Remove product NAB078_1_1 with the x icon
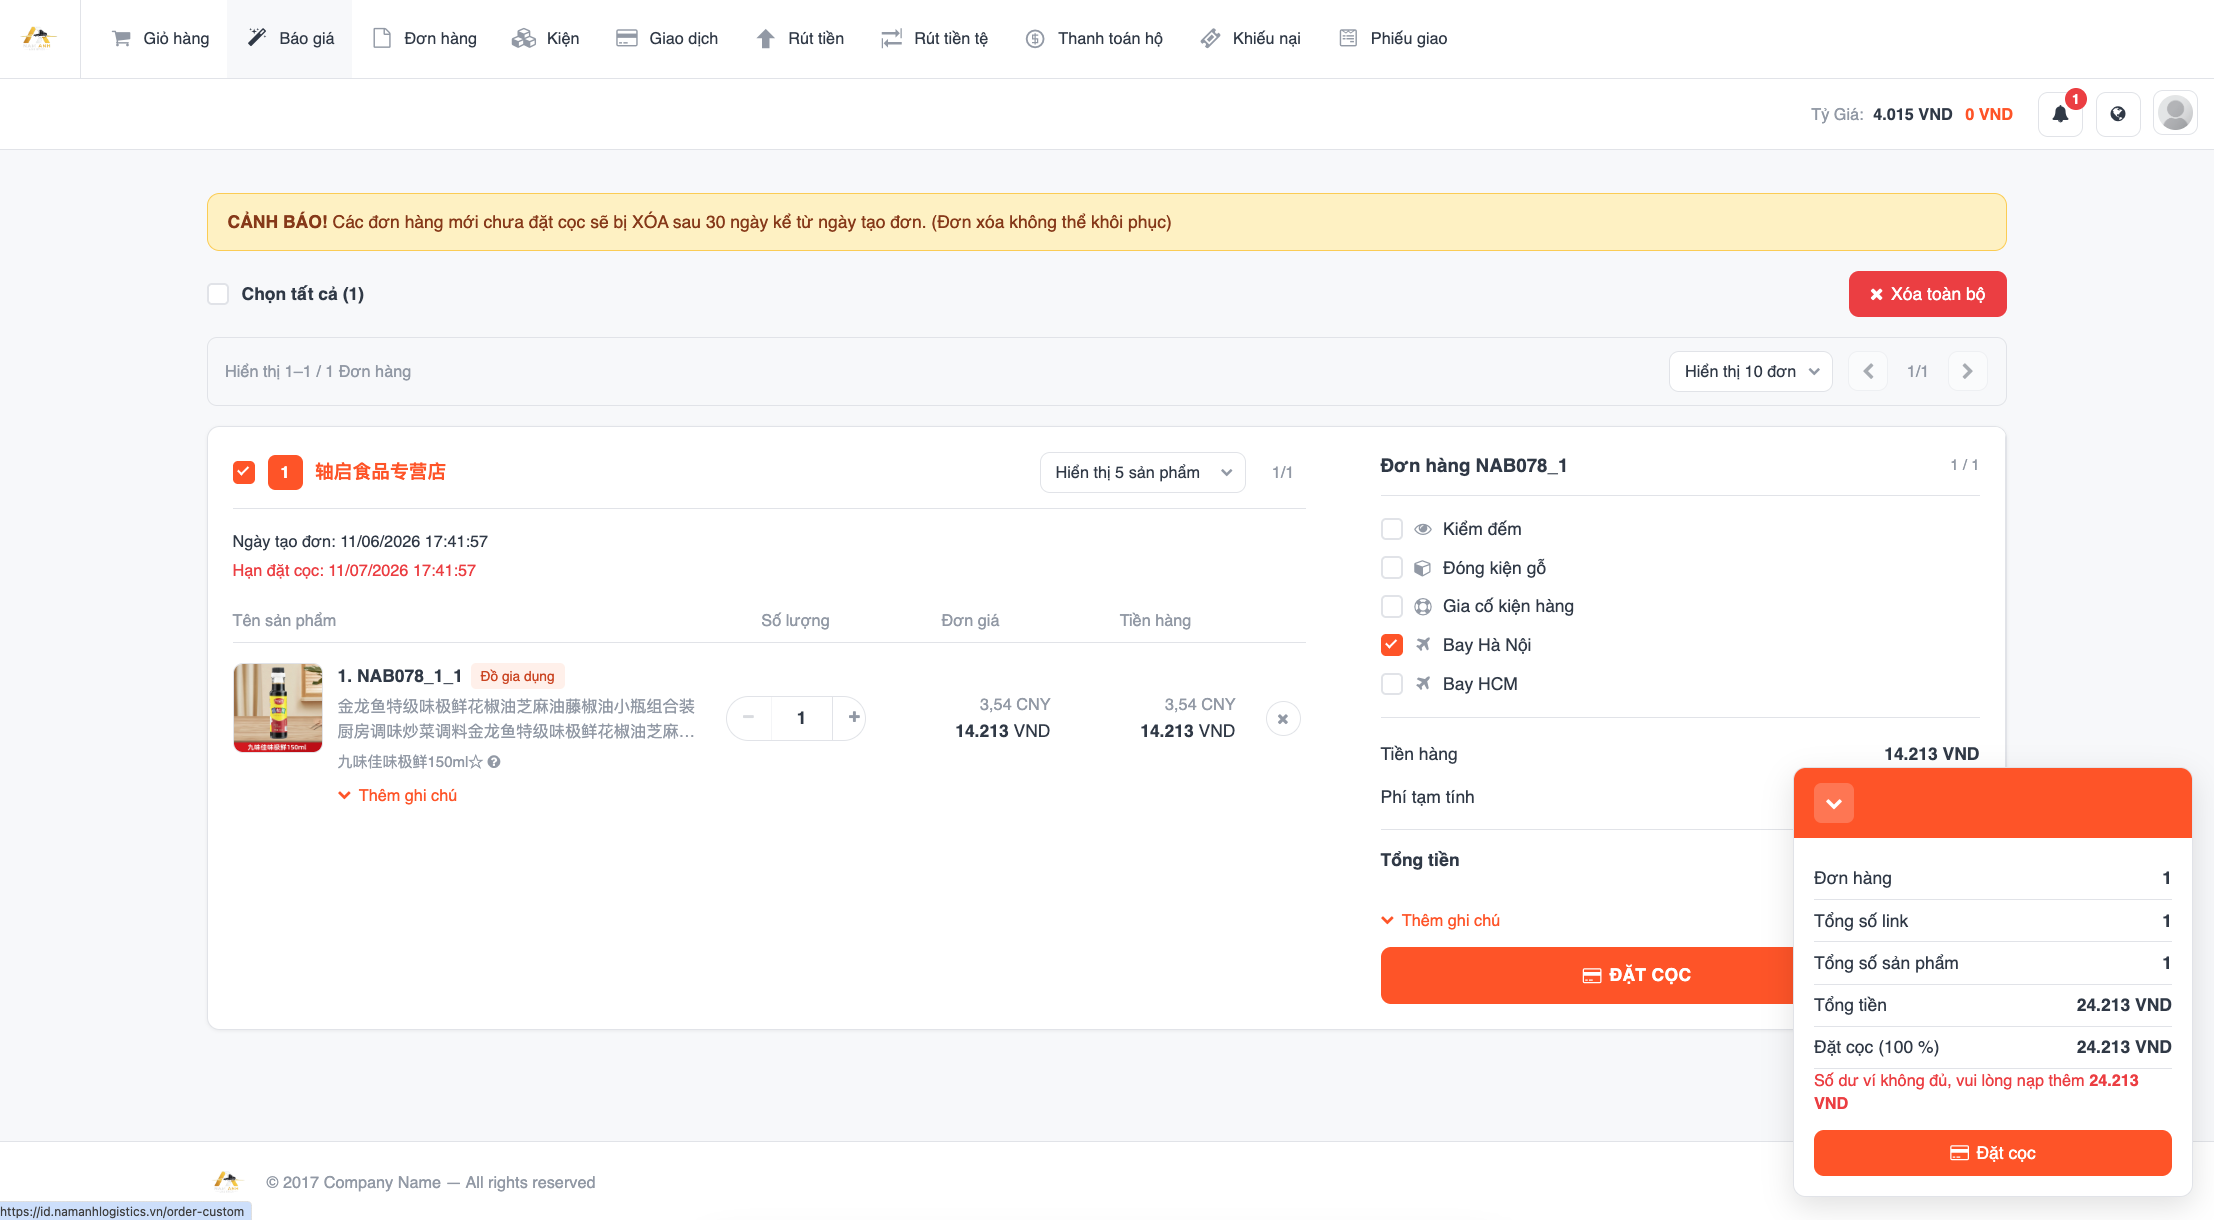2214x1220 pixels. pos(1283,719)
